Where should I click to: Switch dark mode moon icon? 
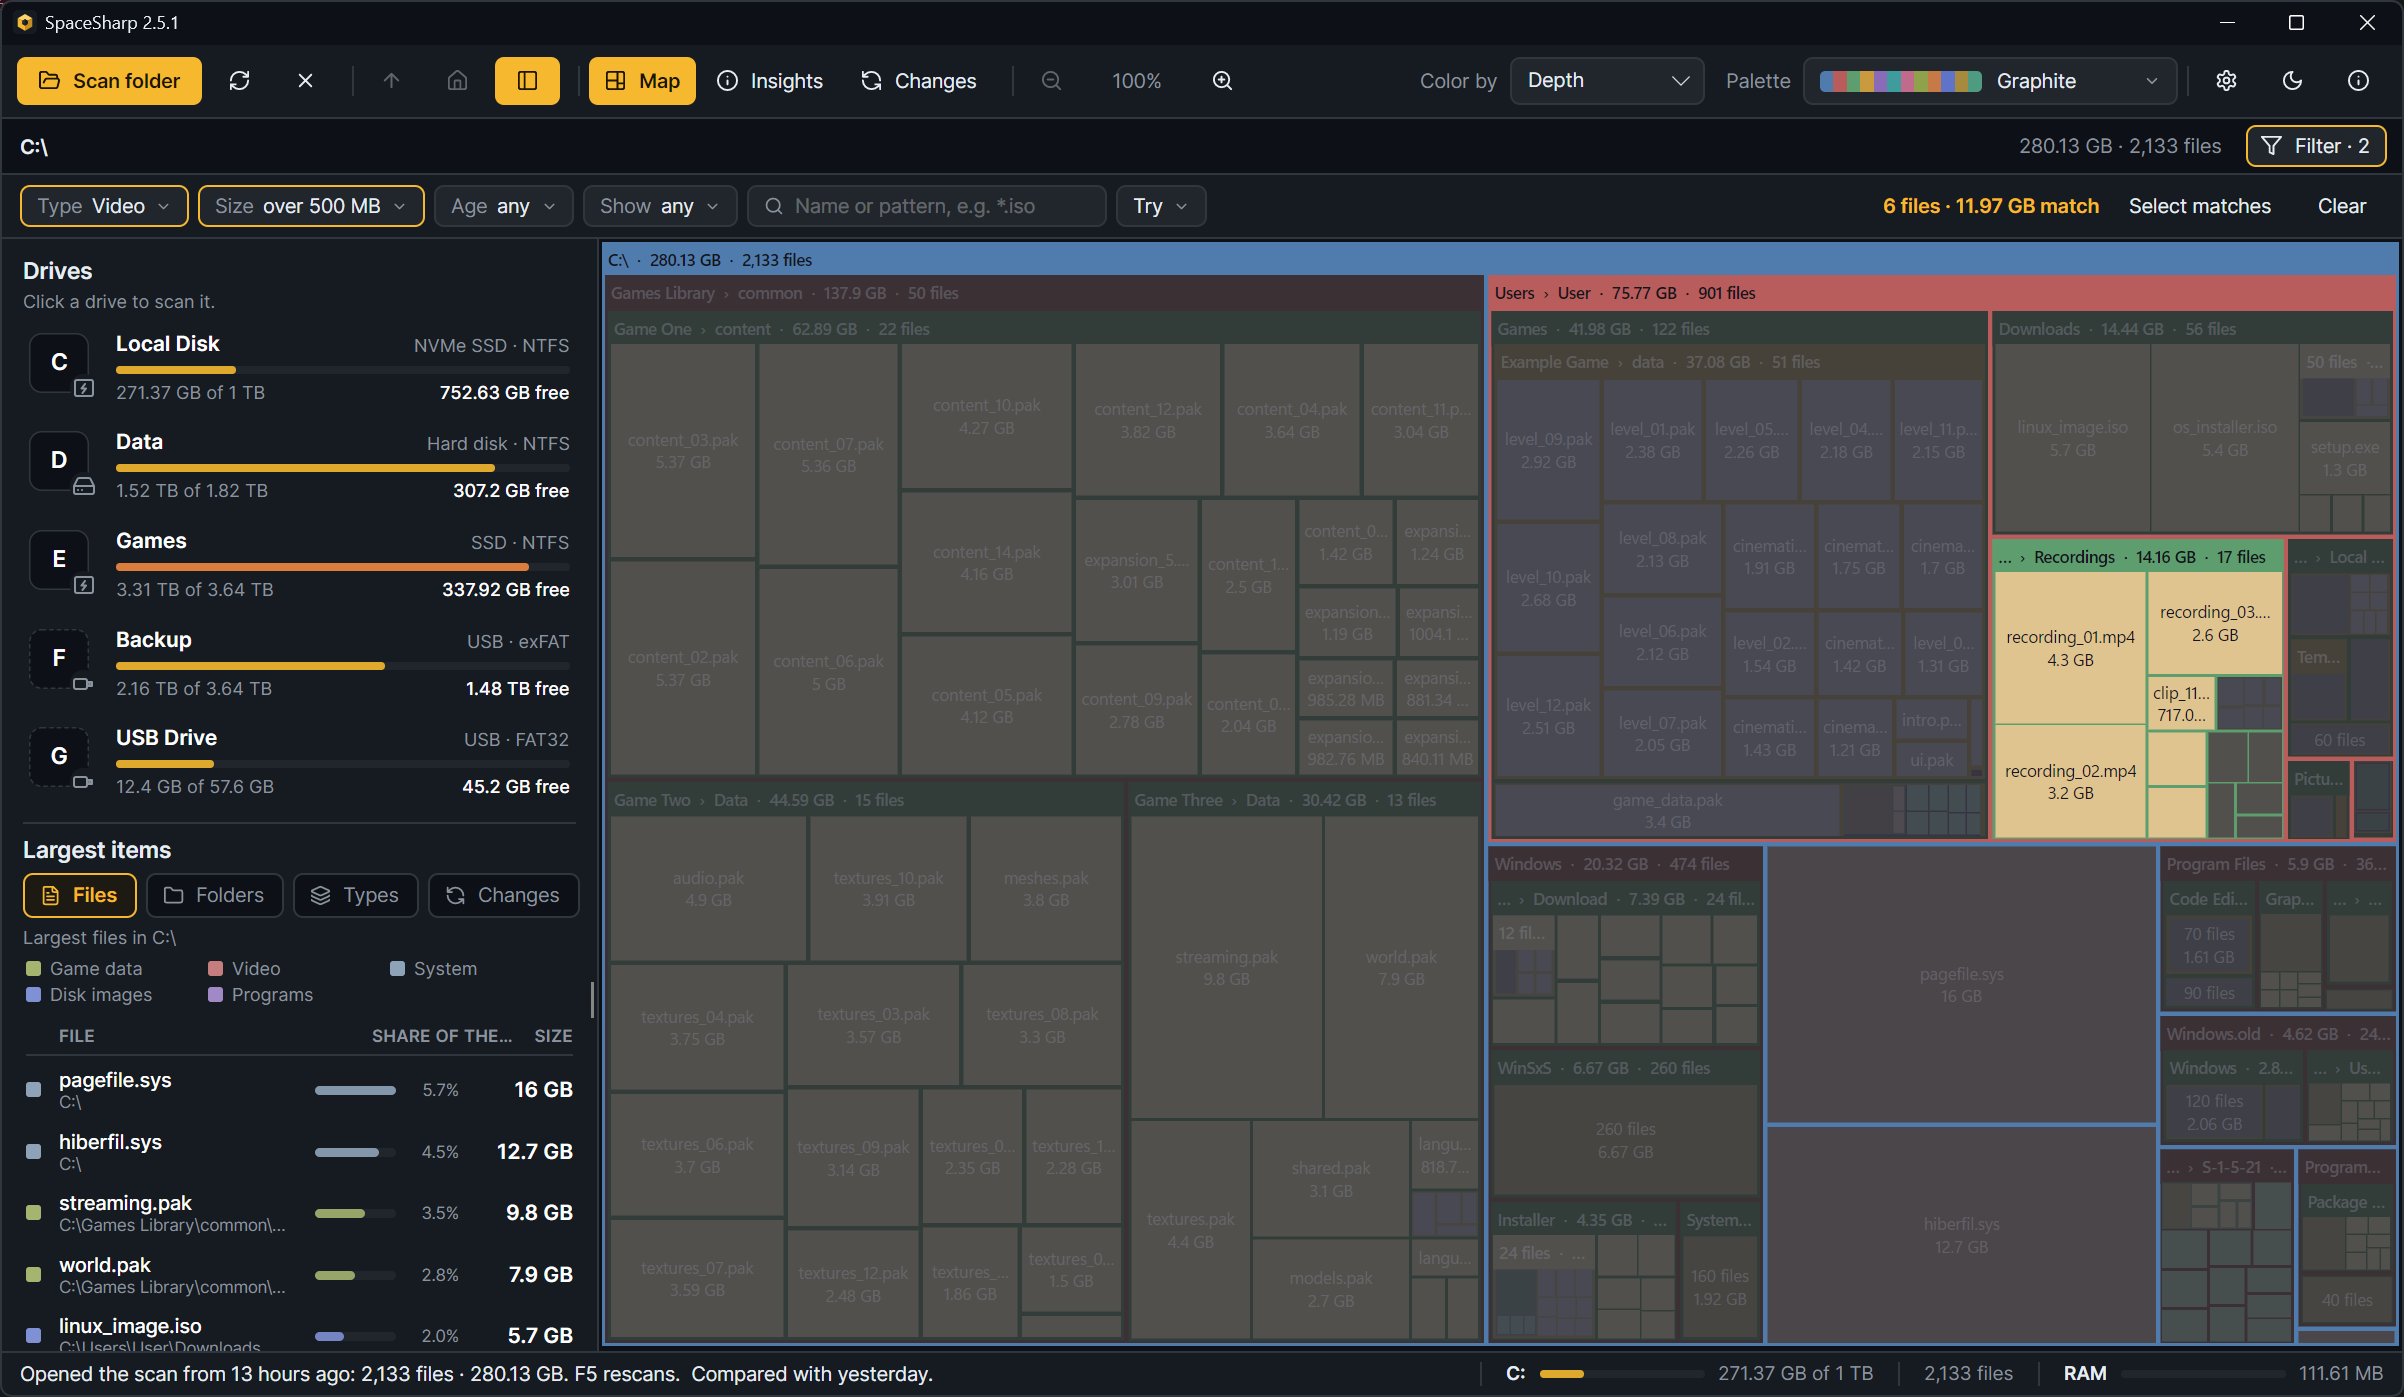click(2292, 81)
